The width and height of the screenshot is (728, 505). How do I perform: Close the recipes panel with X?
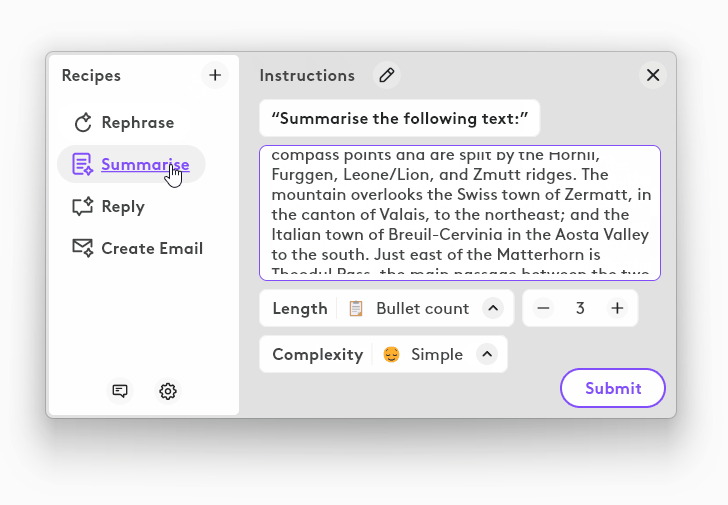tap(653, 75)
